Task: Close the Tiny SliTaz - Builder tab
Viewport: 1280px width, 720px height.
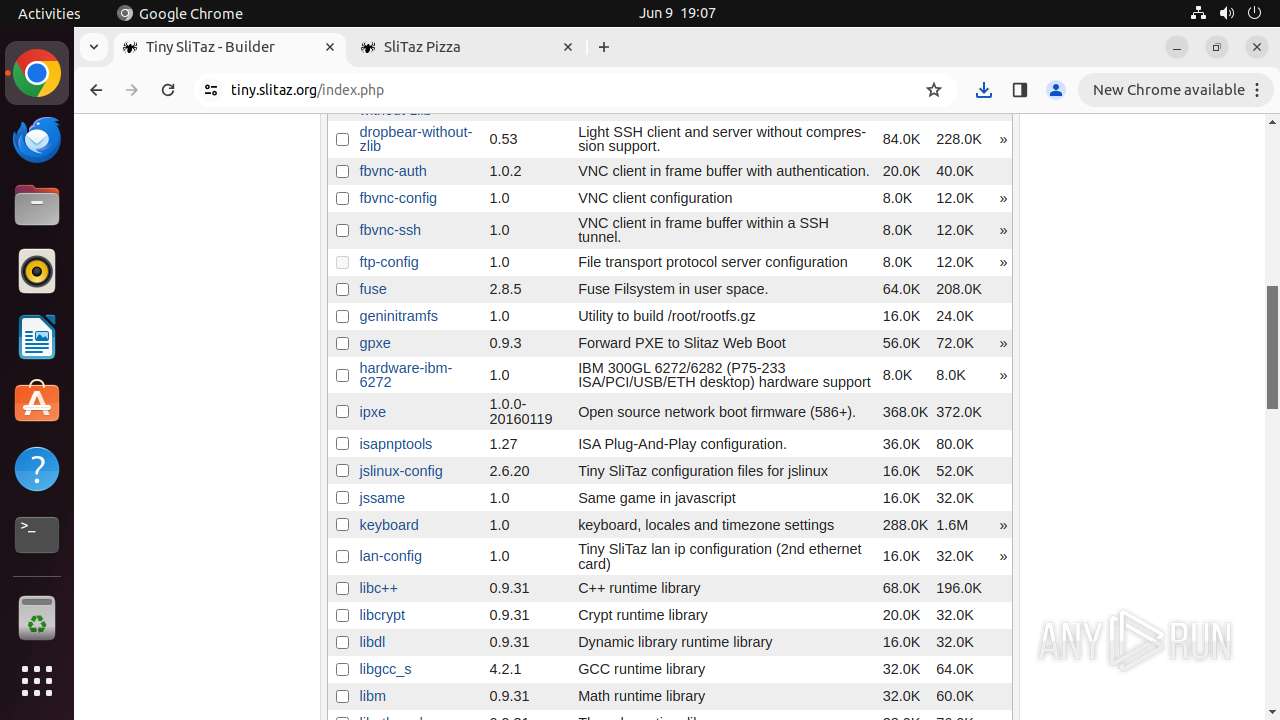Action: (x=330, y=47)
